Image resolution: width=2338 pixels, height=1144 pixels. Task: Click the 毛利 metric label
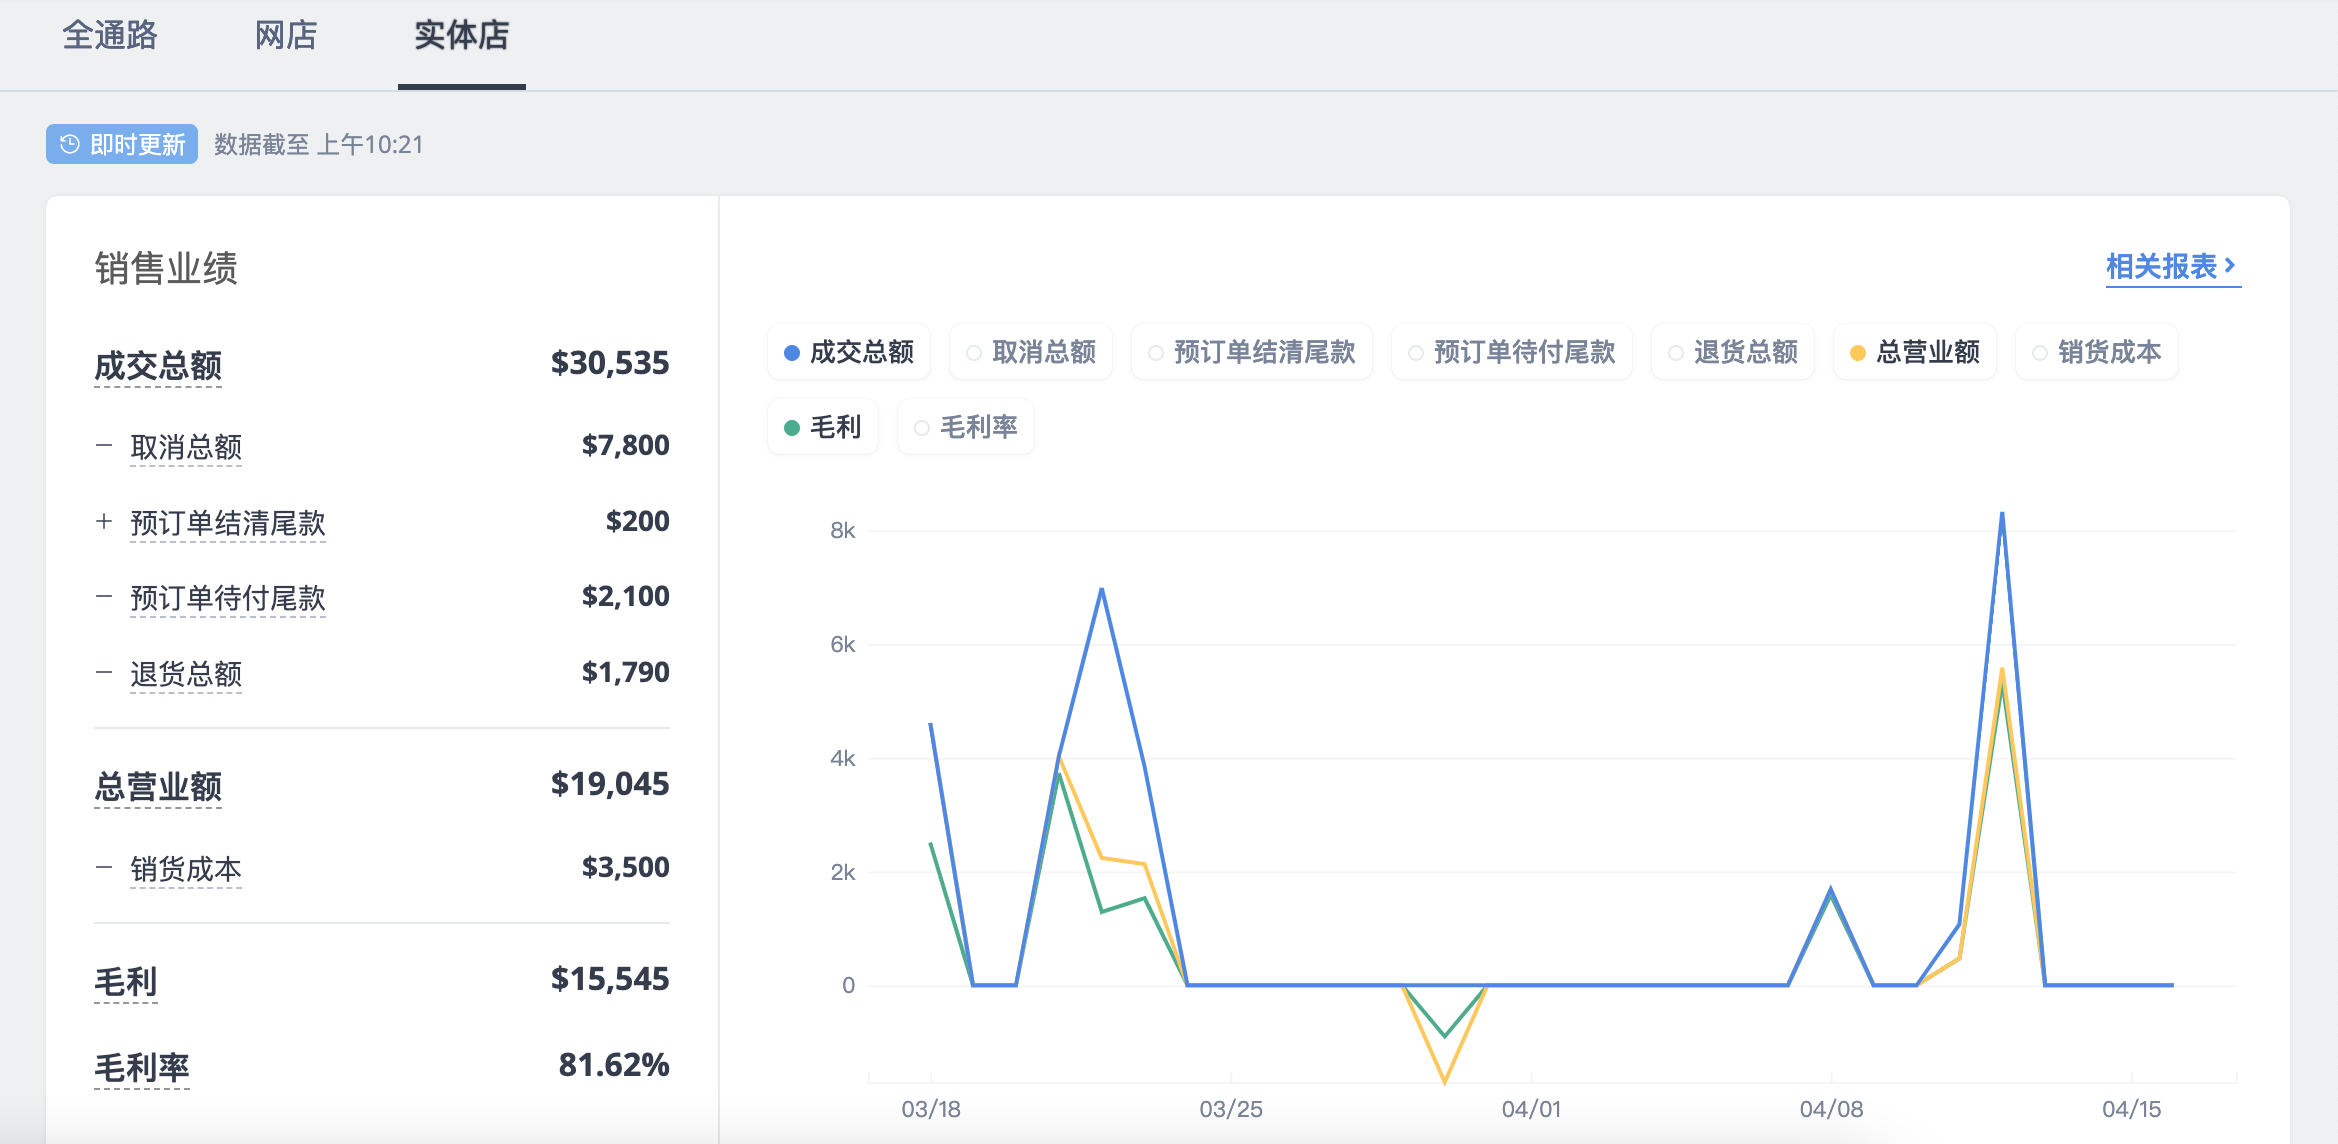coord(126,981)
